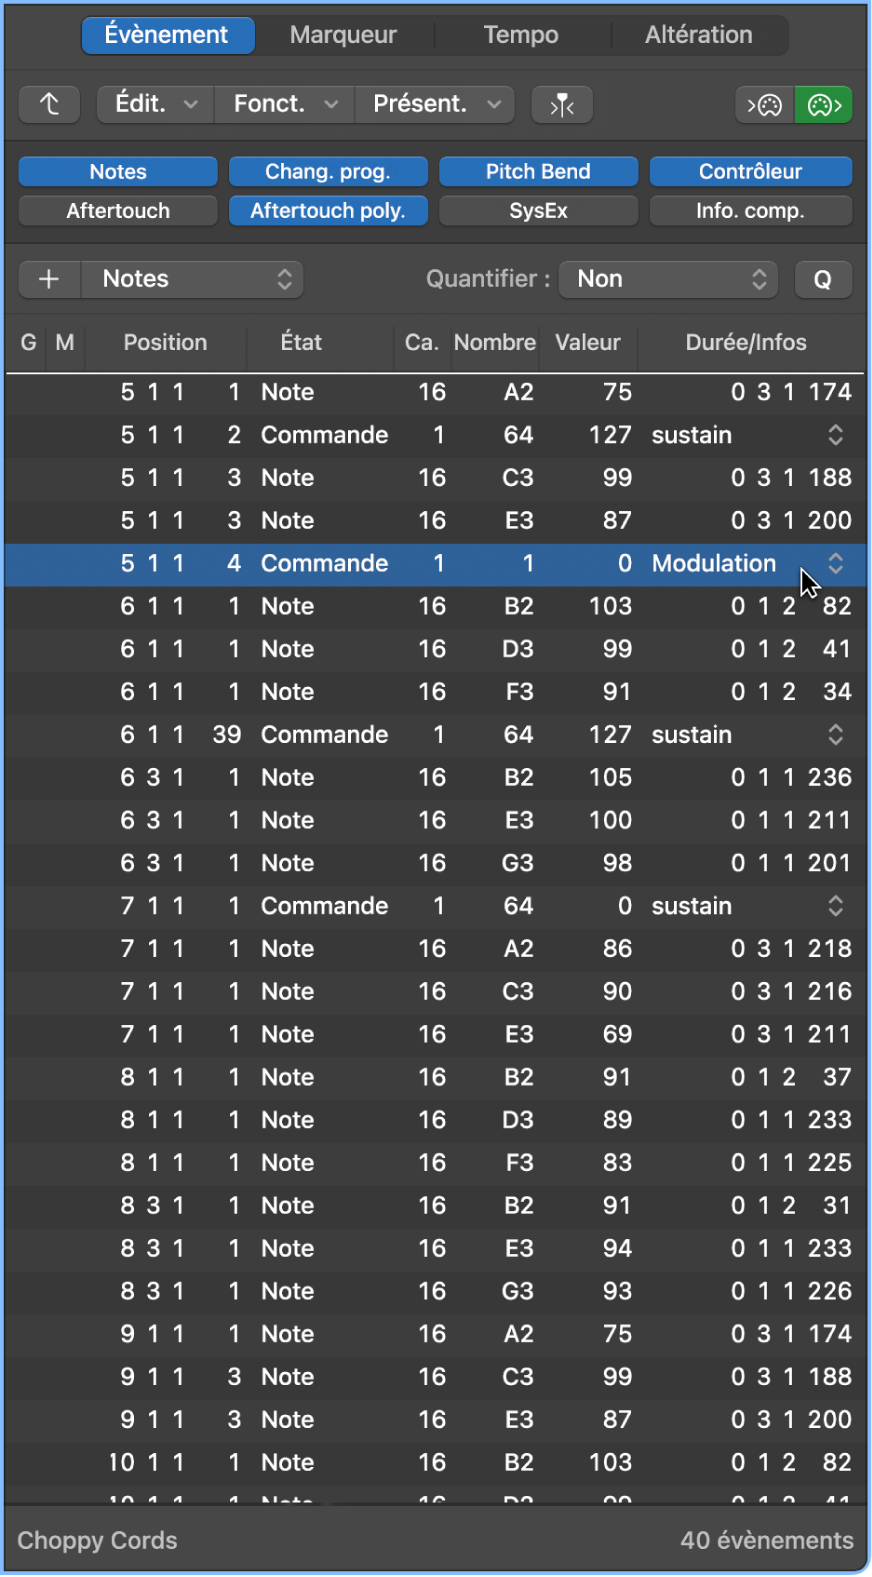The width and height of the screenshot is (872, 1577).
Task: Switch to the Marqueur tab
Action: pos(343,35)
